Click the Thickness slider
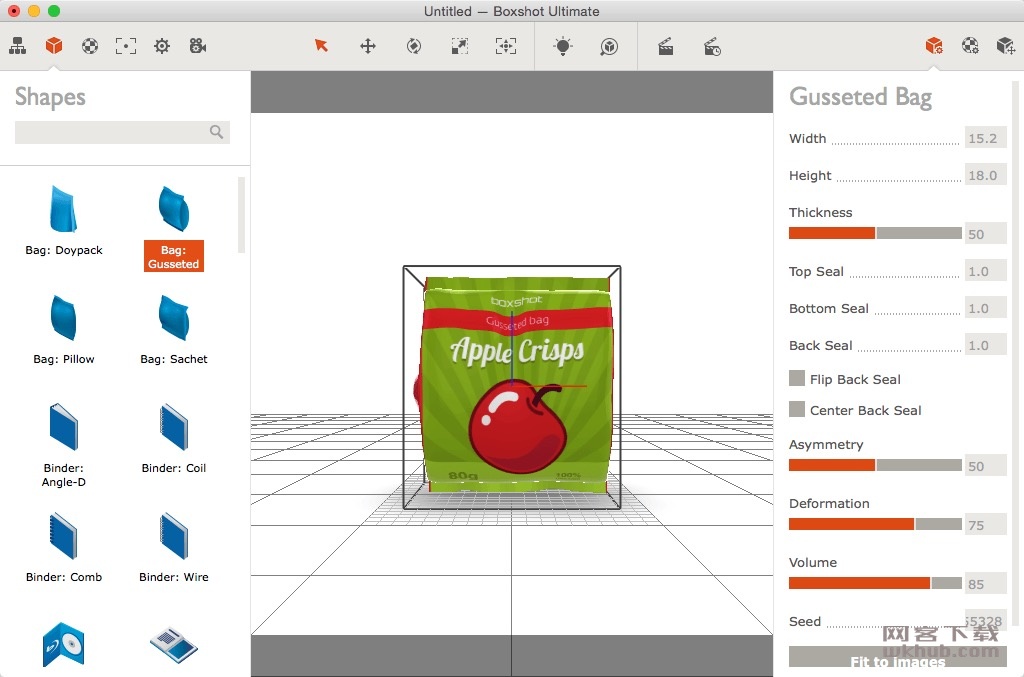The image size is (1024, 677). [875, 233]
